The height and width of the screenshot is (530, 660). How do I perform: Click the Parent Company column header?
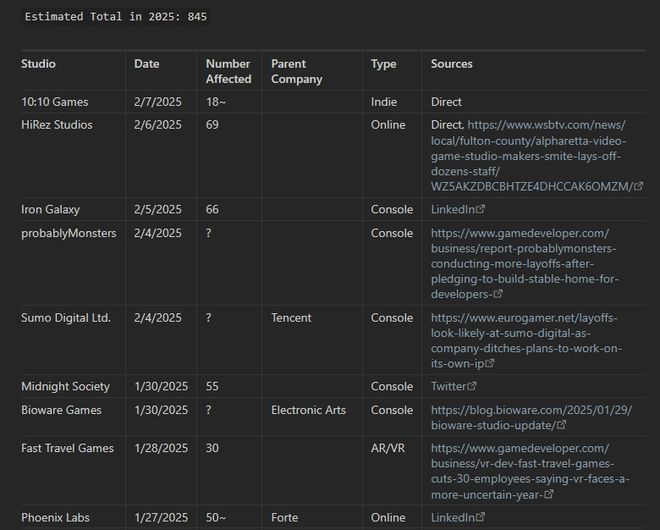tap(296, 71)
